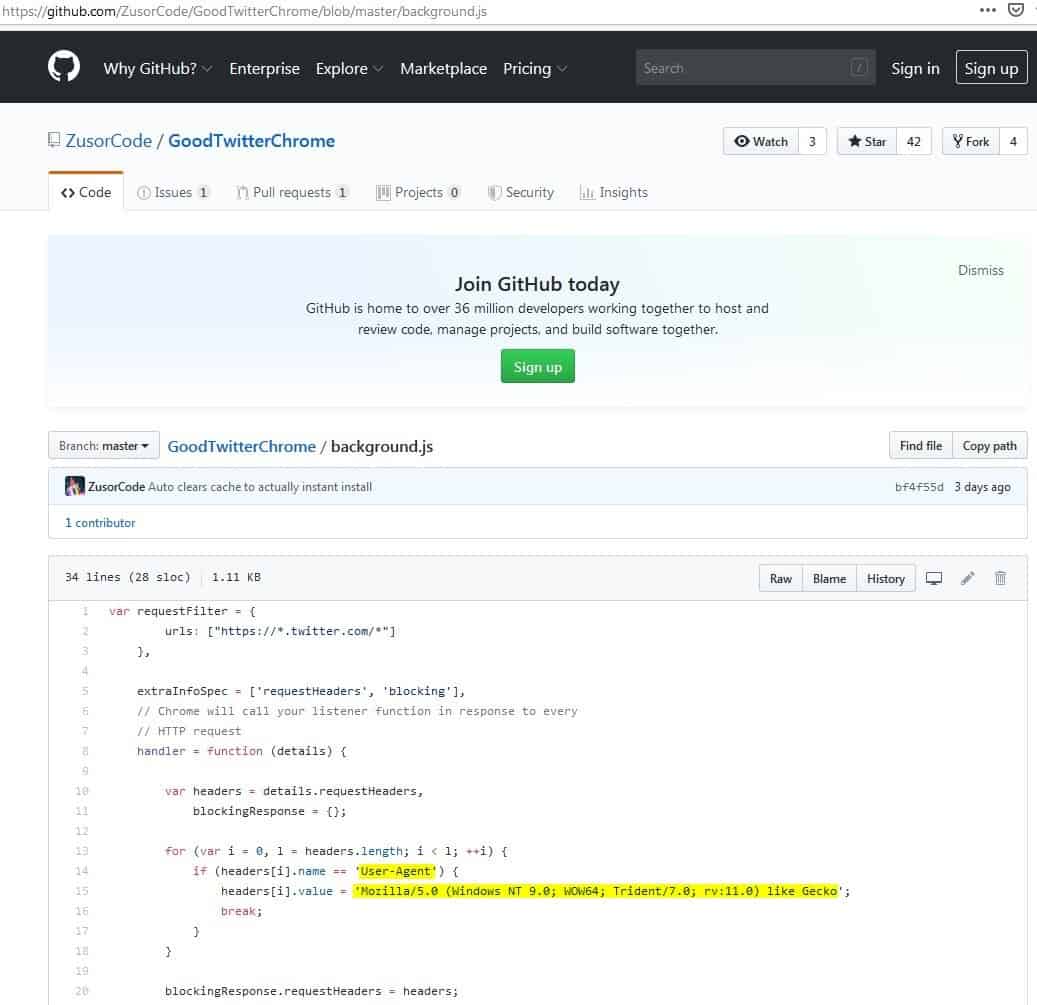1037x1005 pixels.
Task: Expand the Why GitHub? dropdown menu
Action: (157, 68)
